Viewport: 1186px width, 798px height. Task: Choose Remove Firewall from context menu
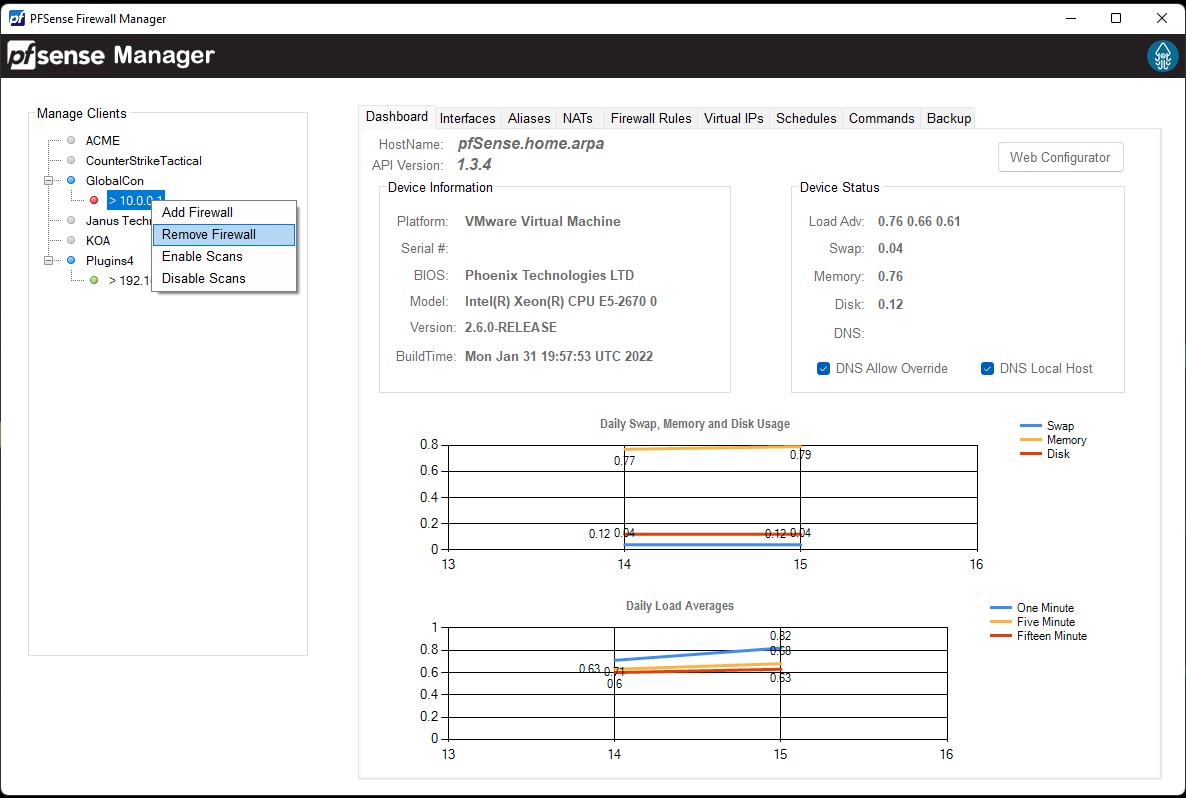(224, 234)
